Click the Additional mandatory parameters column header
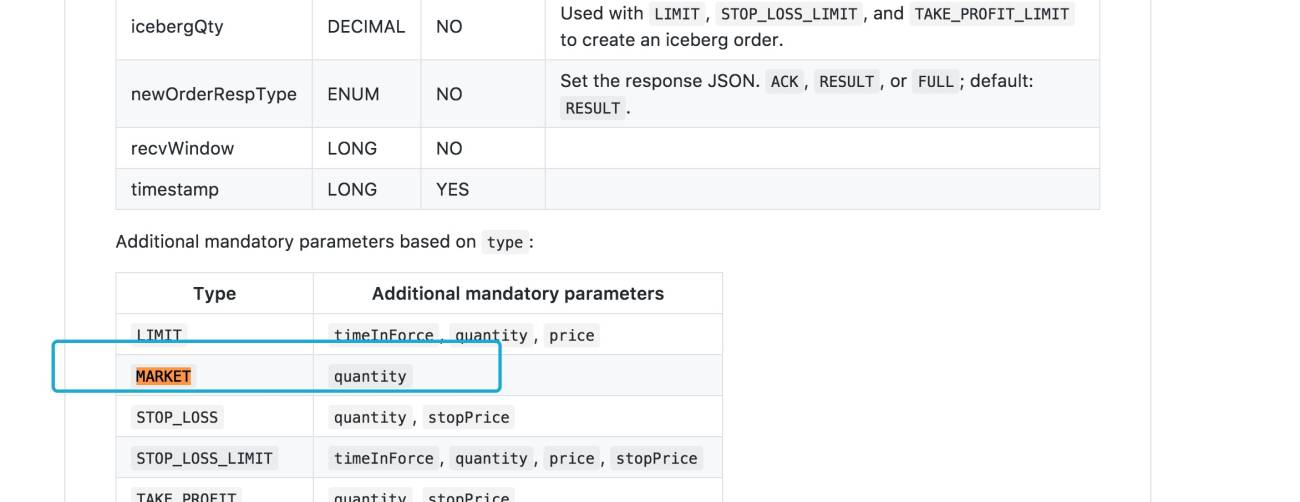 (x=518, y=293)
